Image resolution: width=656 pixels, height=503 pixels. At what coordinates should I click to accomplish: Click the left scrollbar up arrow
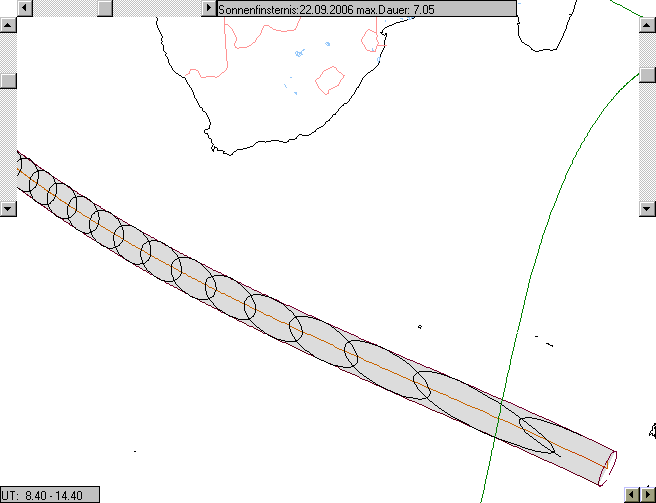coord(8,25)
